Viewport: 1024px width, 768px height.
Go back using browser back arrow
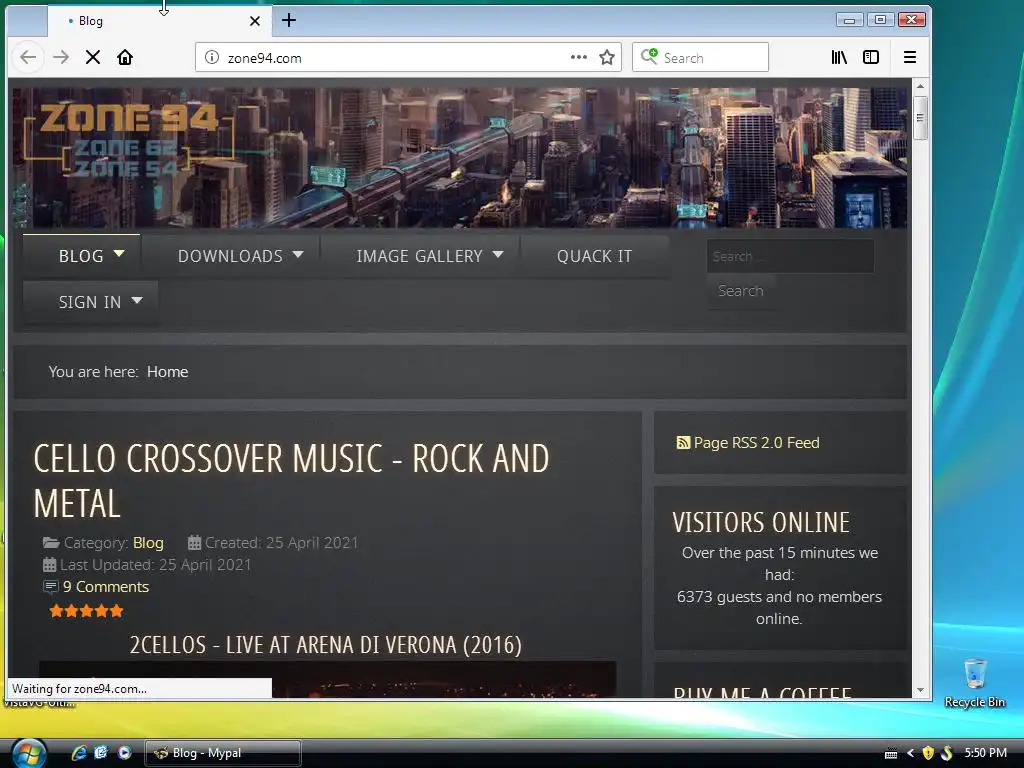(28, 57)
